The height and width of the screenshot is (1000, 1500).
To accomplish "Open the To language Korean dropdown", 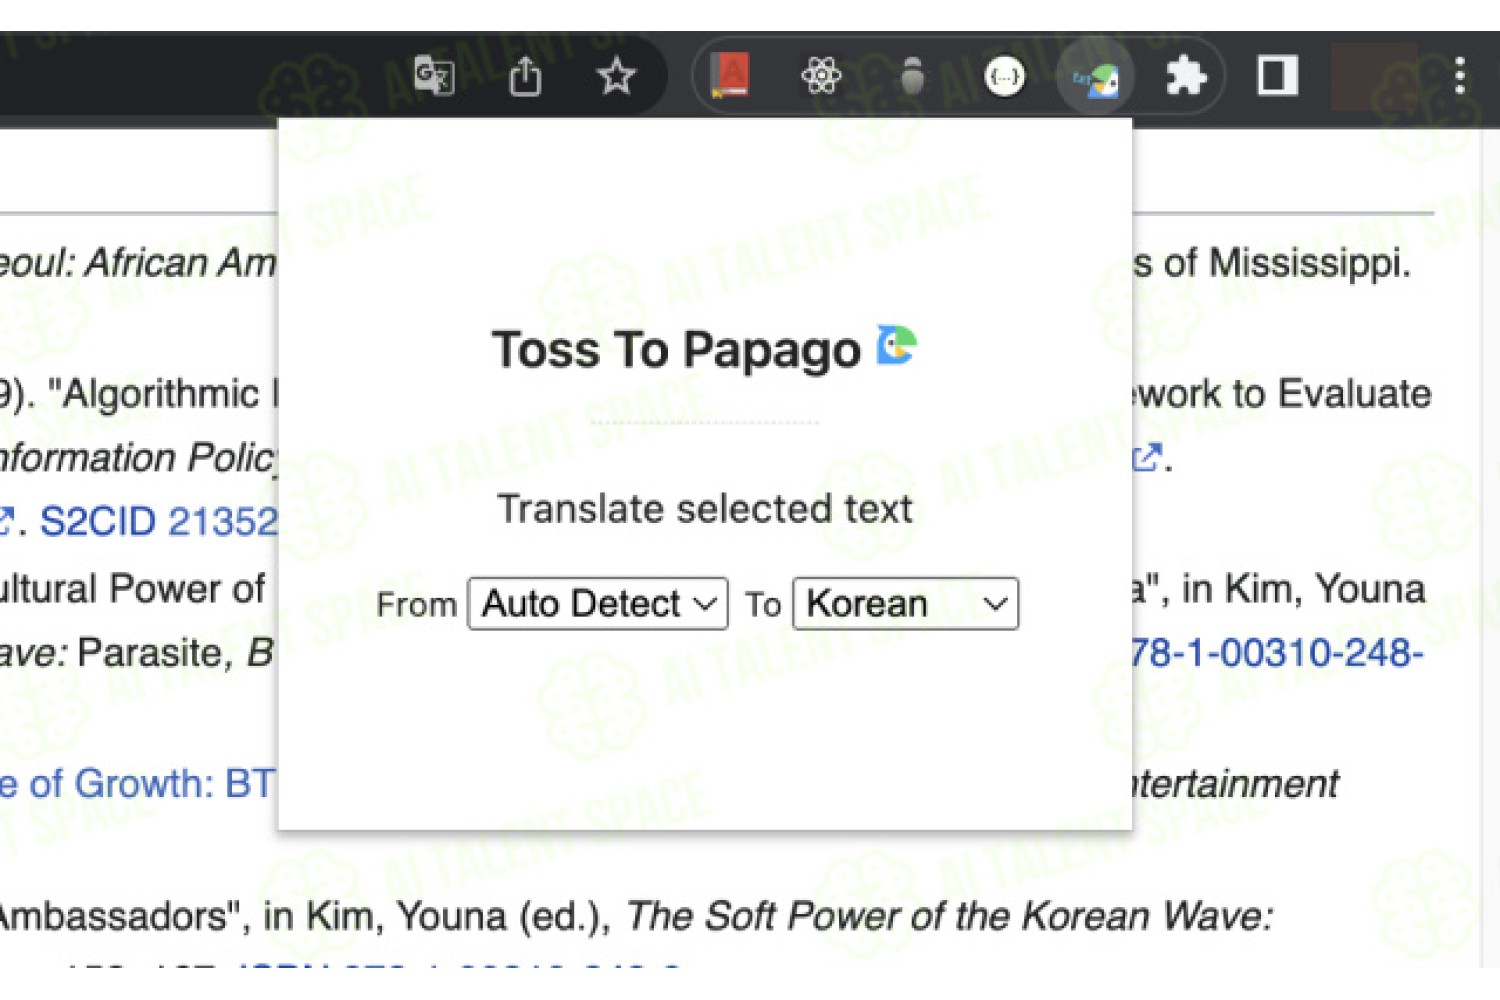I will (906, 604).
